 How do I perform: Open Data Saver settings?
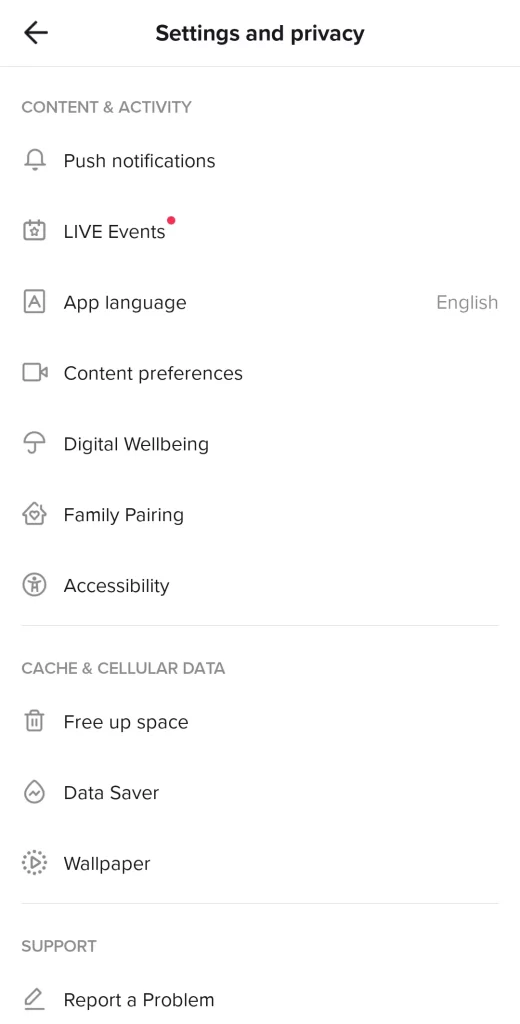click(260, 792)
